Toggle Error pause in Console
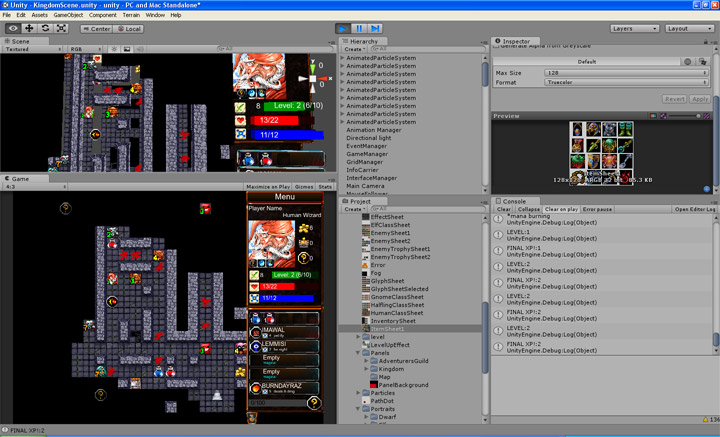 (x=597, y=209)
